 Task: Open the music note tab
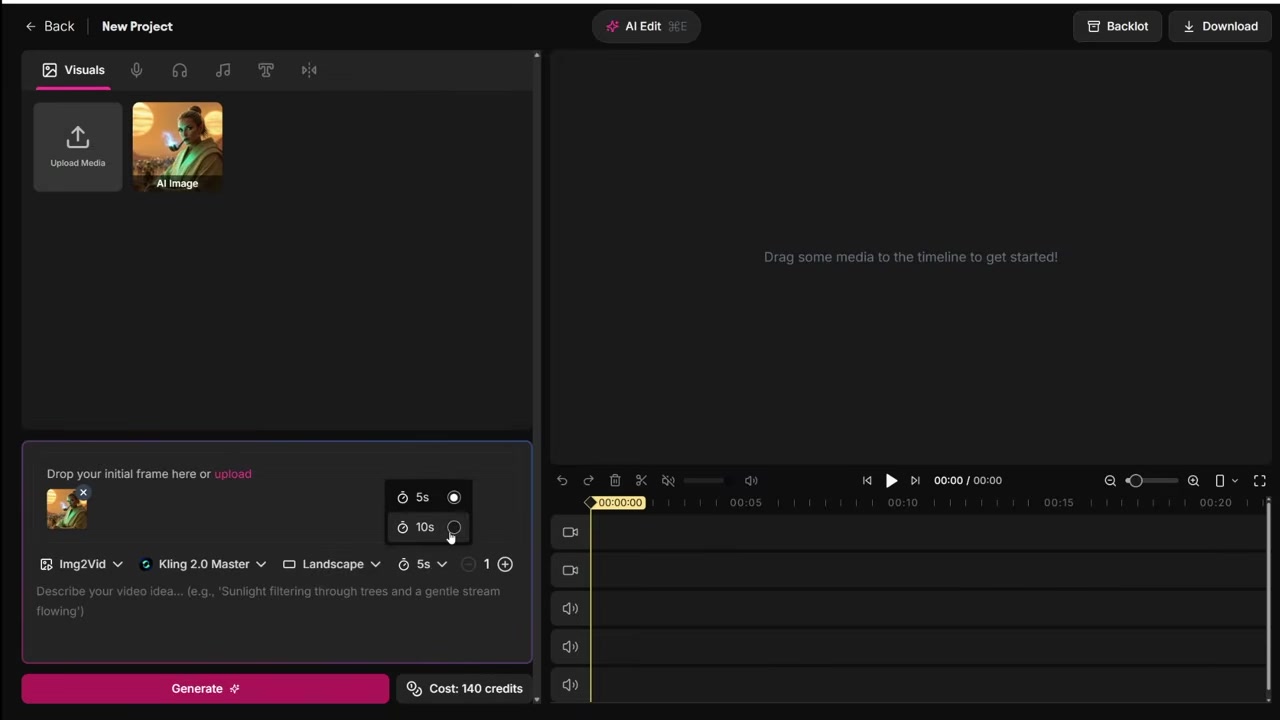pyautogui.click(x=223, y=70)
